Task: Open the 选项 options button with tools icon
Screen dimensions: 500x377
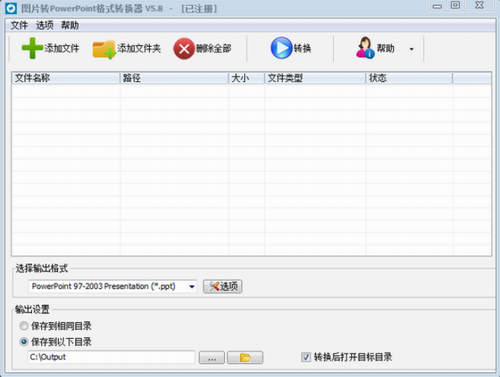Action: 223,286
